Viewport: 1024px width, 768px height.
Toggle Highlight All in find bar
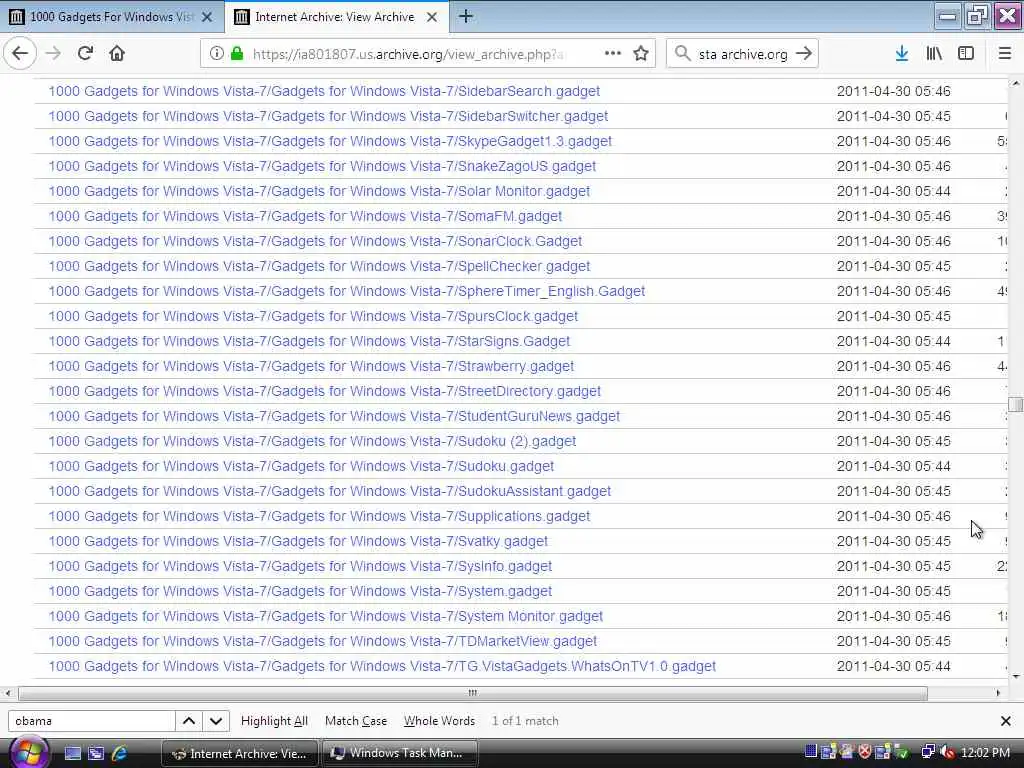coord(274,721)
